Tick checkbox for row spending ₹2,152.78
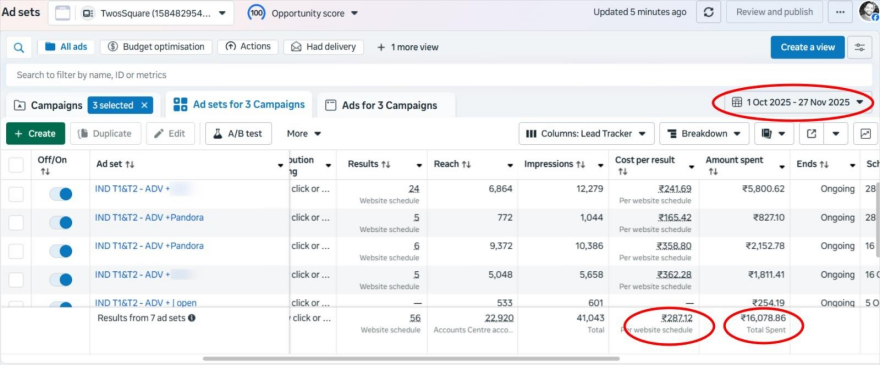Screen dimensions: 880x366 click(16, 251)
